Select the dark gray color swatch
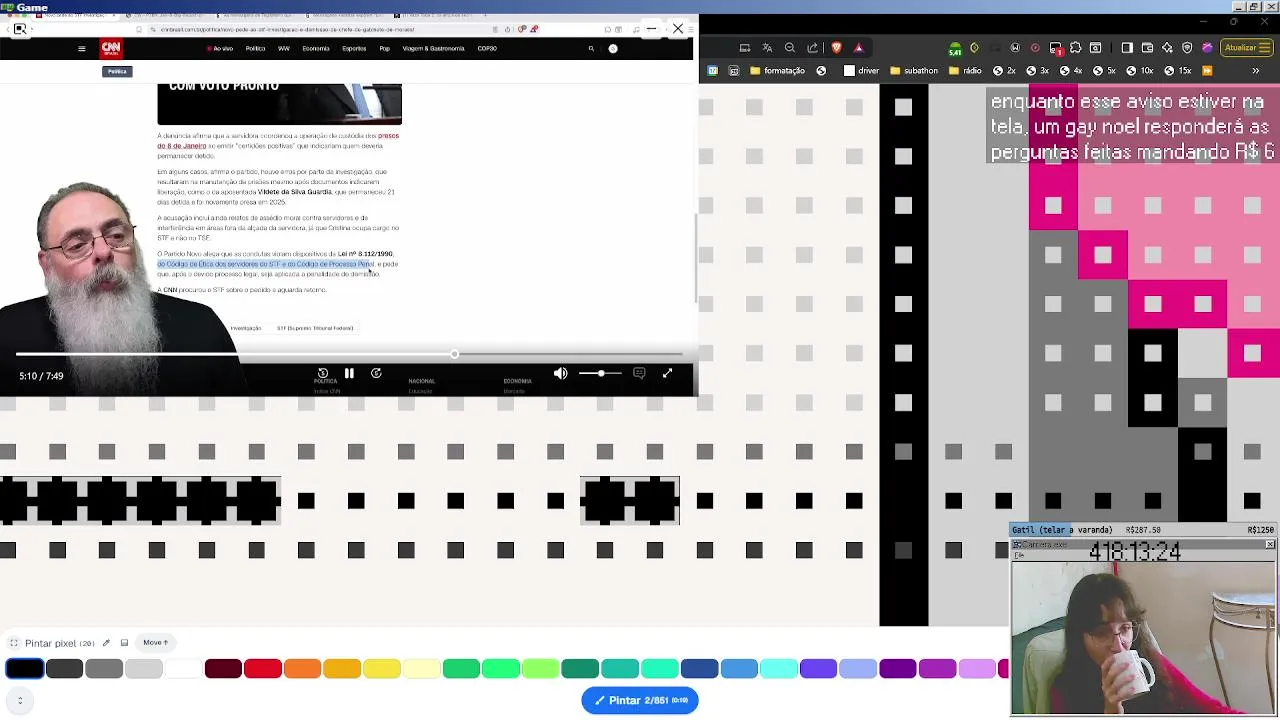Viewport: 1280px width, 720px height. 64,669
